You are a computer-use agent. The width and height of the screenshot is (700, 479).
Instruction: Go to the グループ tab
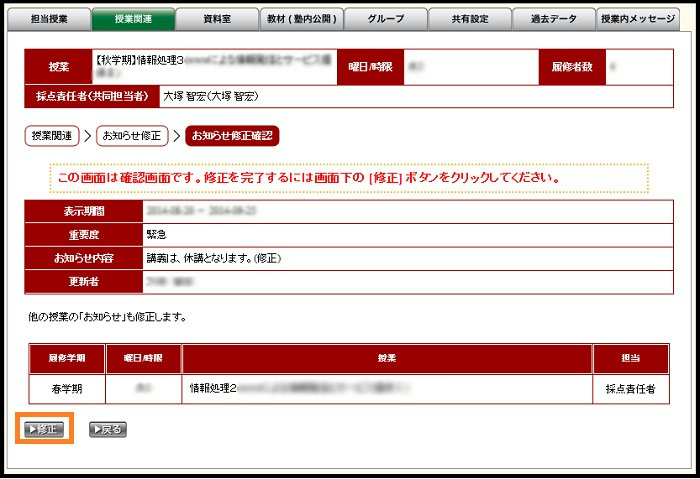(x=385, y=19)
